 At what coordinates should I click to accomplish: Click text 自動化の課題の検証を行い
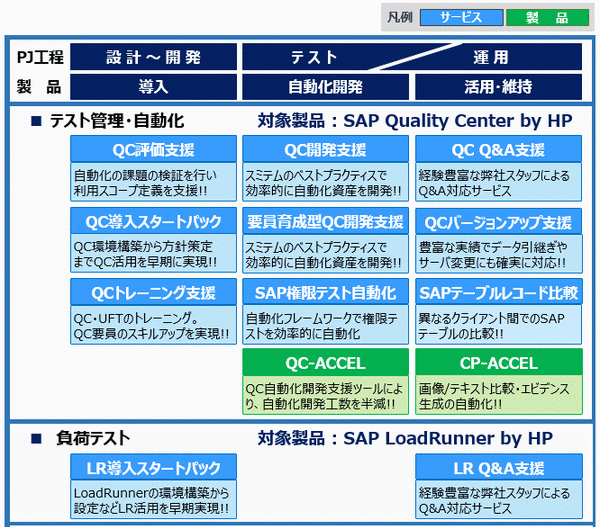click(x=145, y=175)
